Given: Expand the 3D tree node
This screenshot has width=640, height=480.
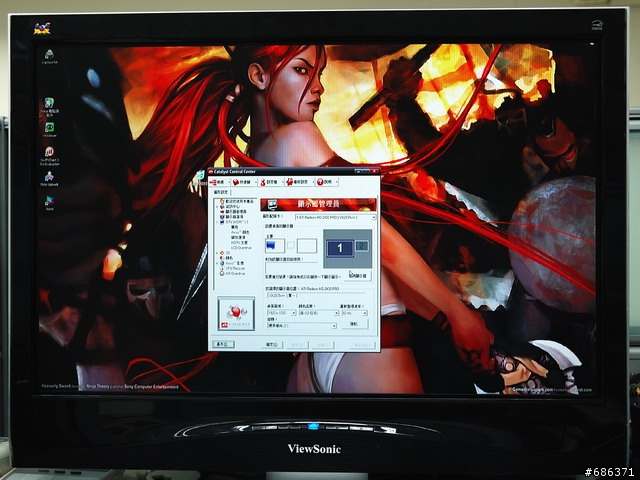Looking at the screenshot, I should pyautogui.click(x=217, y=253).
